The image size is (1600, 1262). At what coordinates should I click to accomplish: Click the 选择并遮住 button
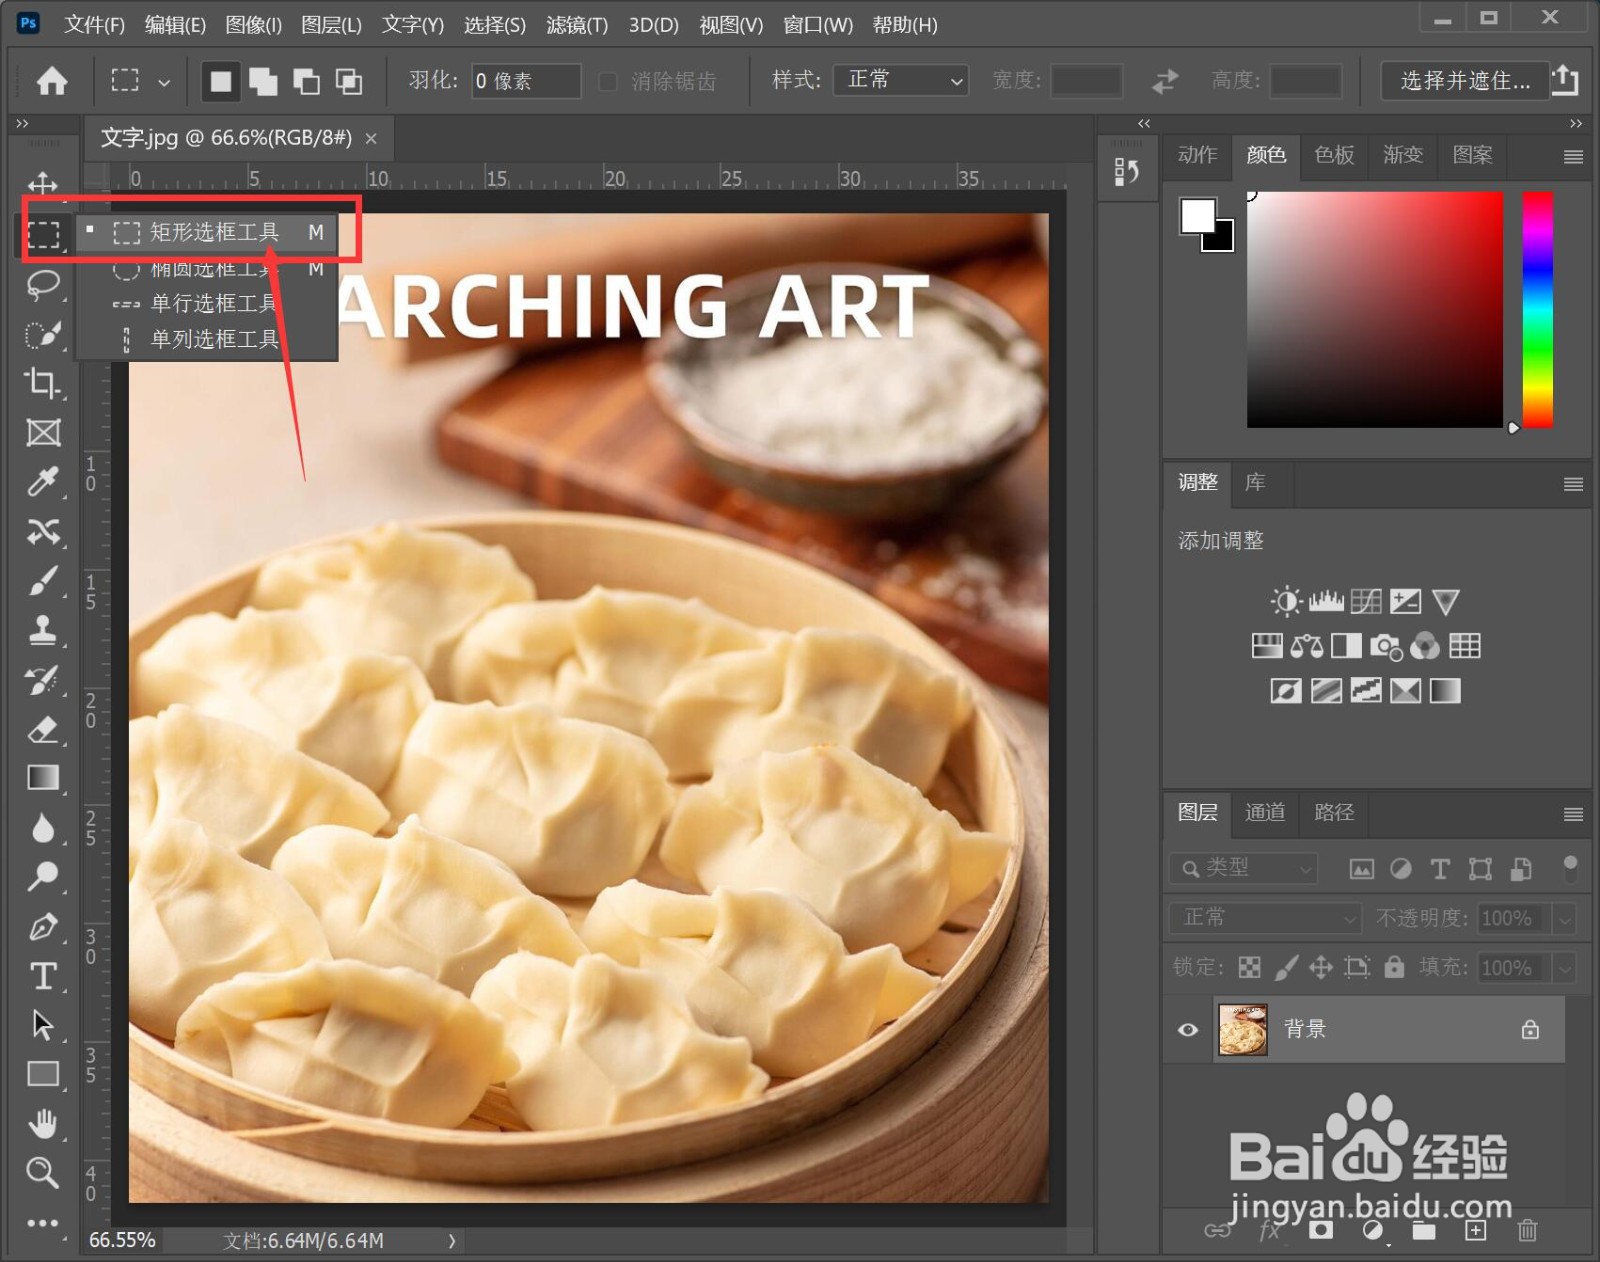click(x=1465, y=81)
